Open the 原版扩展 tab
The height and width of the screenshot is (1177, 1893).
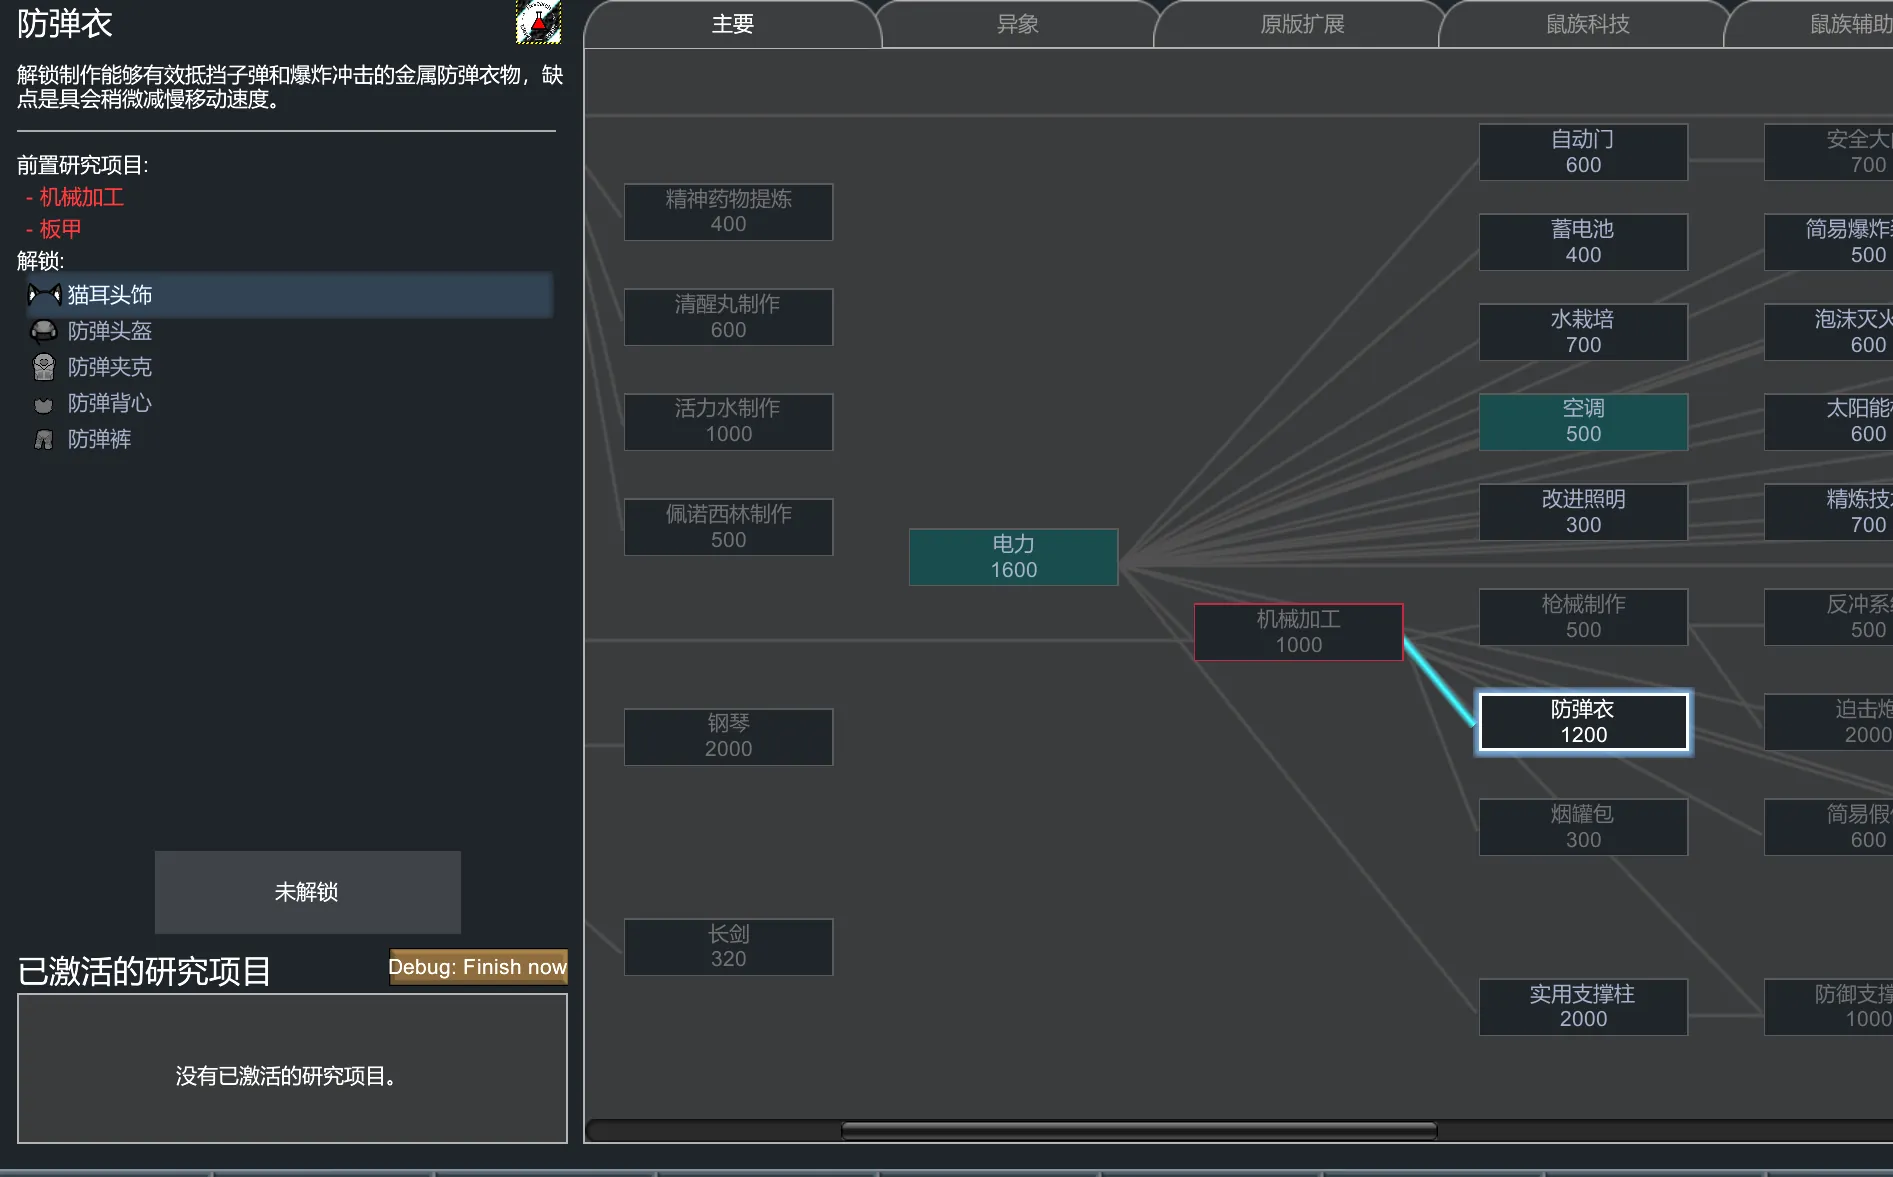tap(1302, 24)
